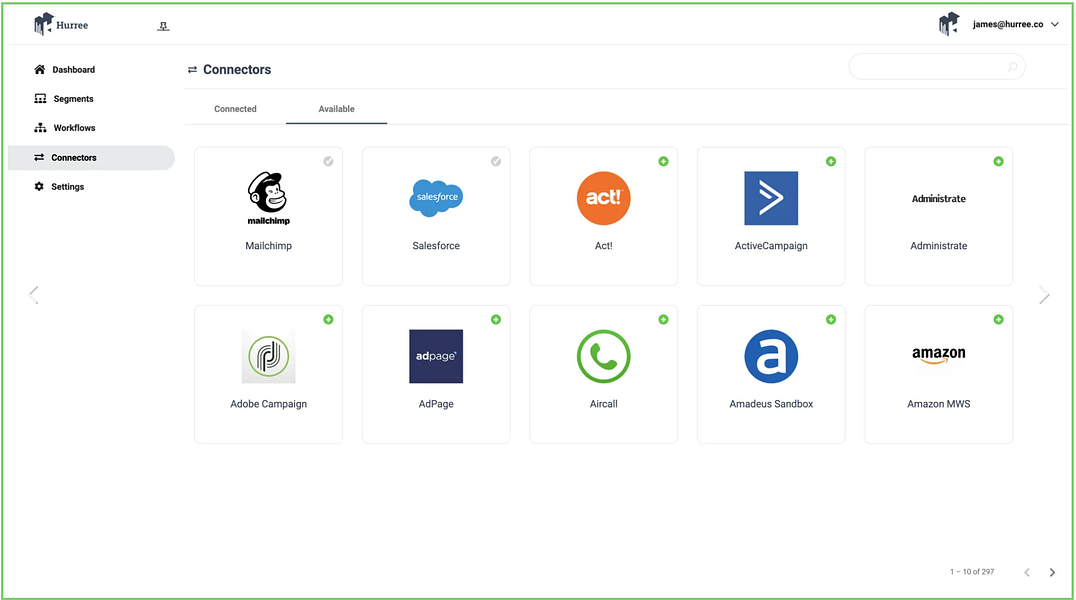The image size is (1076, 600).
Task: Click the Aircall green phone logo
Action: 604,356
